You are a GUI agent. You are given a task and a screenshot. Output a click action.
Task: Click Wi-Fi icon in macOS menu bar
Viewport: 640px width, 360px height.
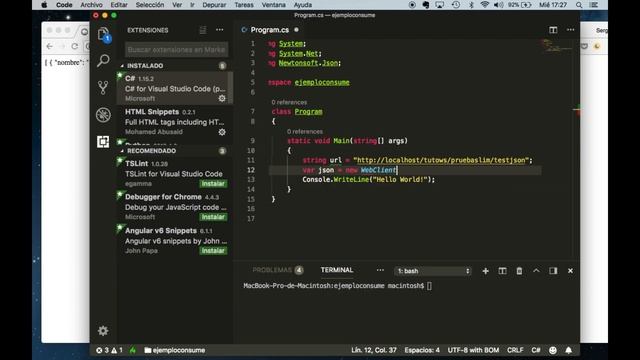click(x=484, y=5)
